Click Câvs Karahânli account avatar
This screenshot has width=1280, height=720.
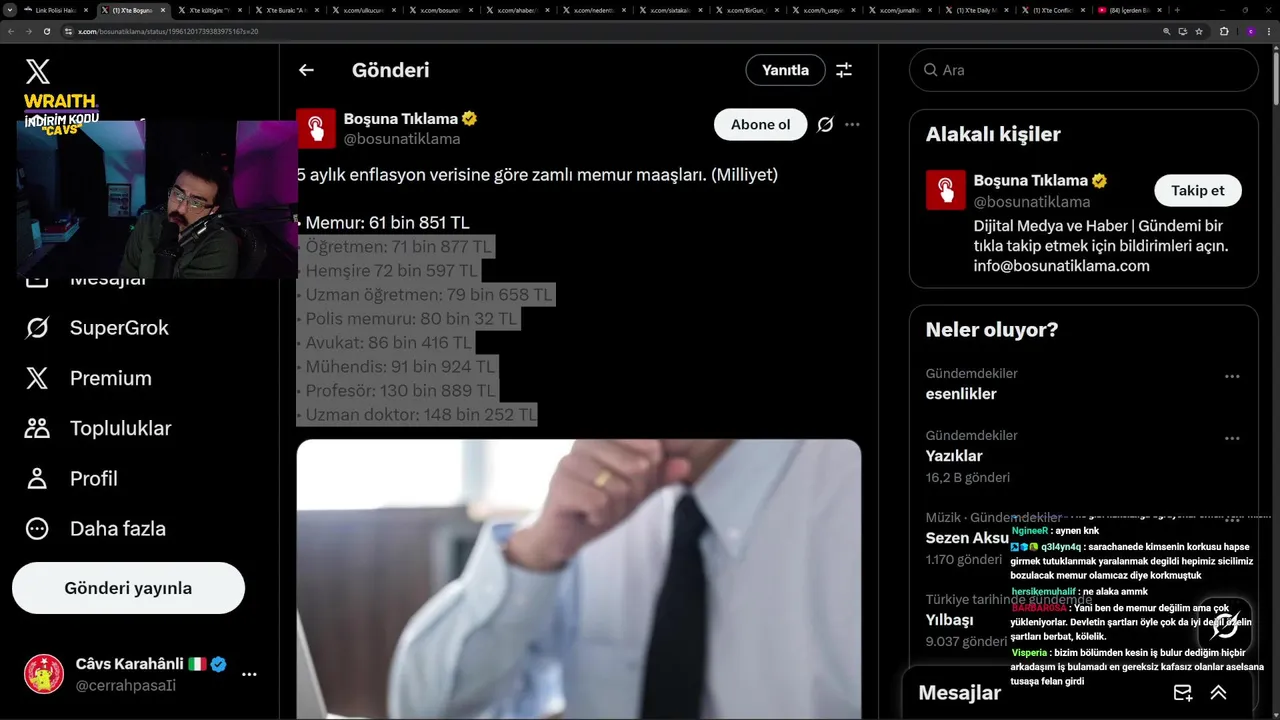tap(44, 674)
